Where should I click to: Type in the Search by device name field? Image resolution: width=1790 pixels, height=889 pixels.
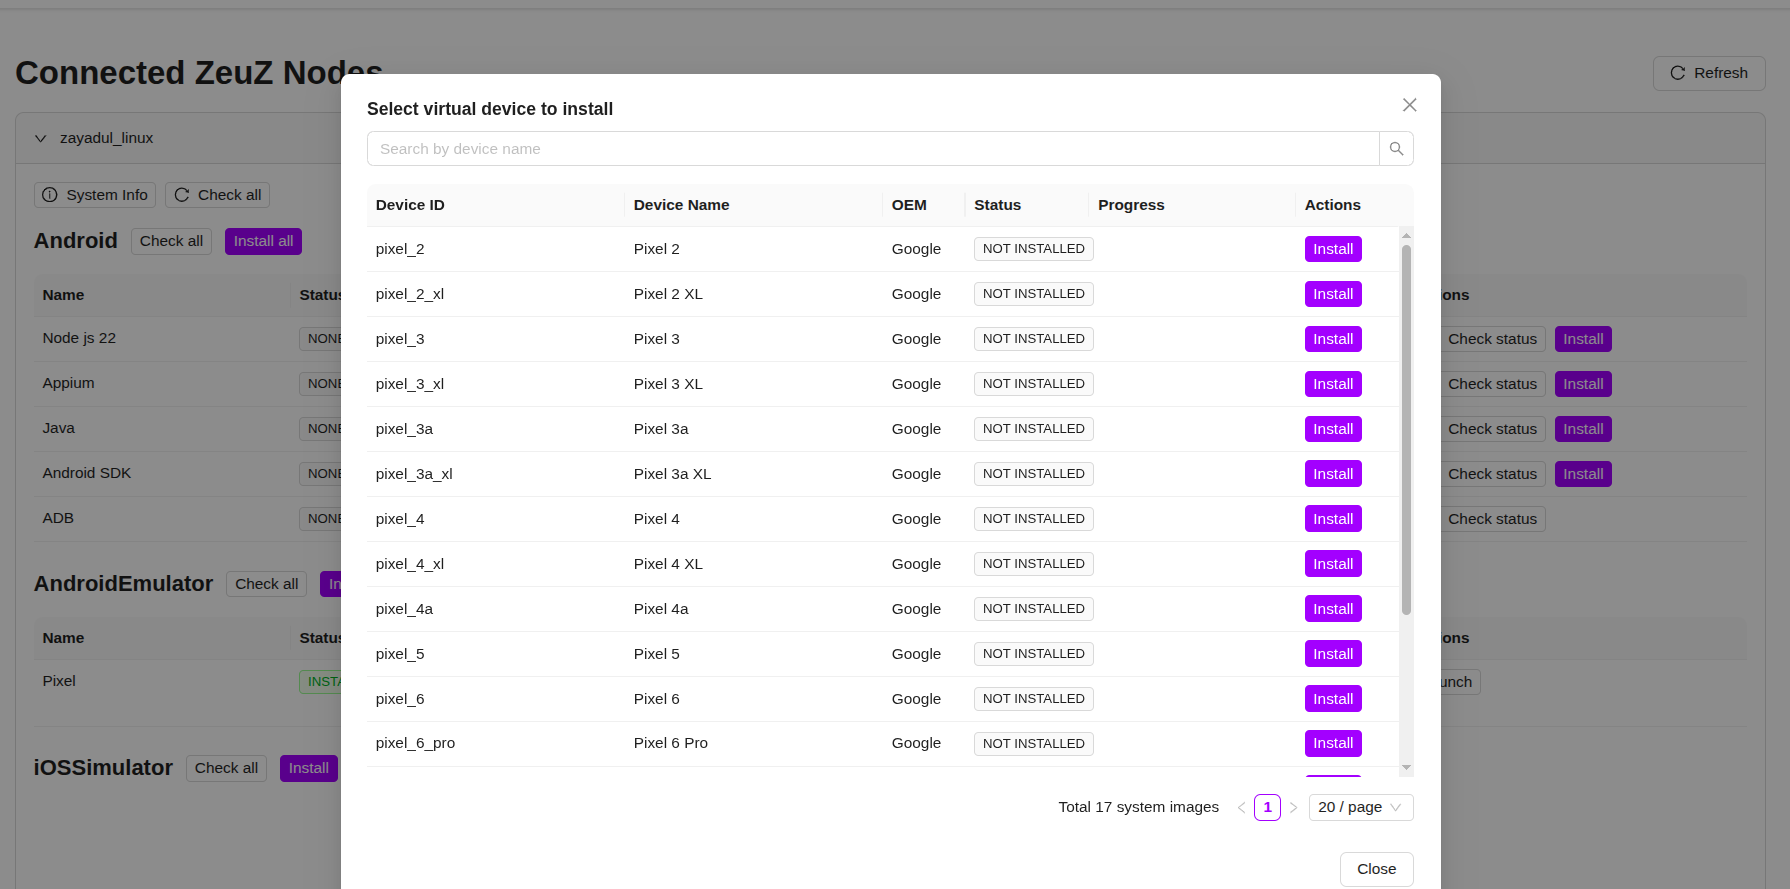872,149
